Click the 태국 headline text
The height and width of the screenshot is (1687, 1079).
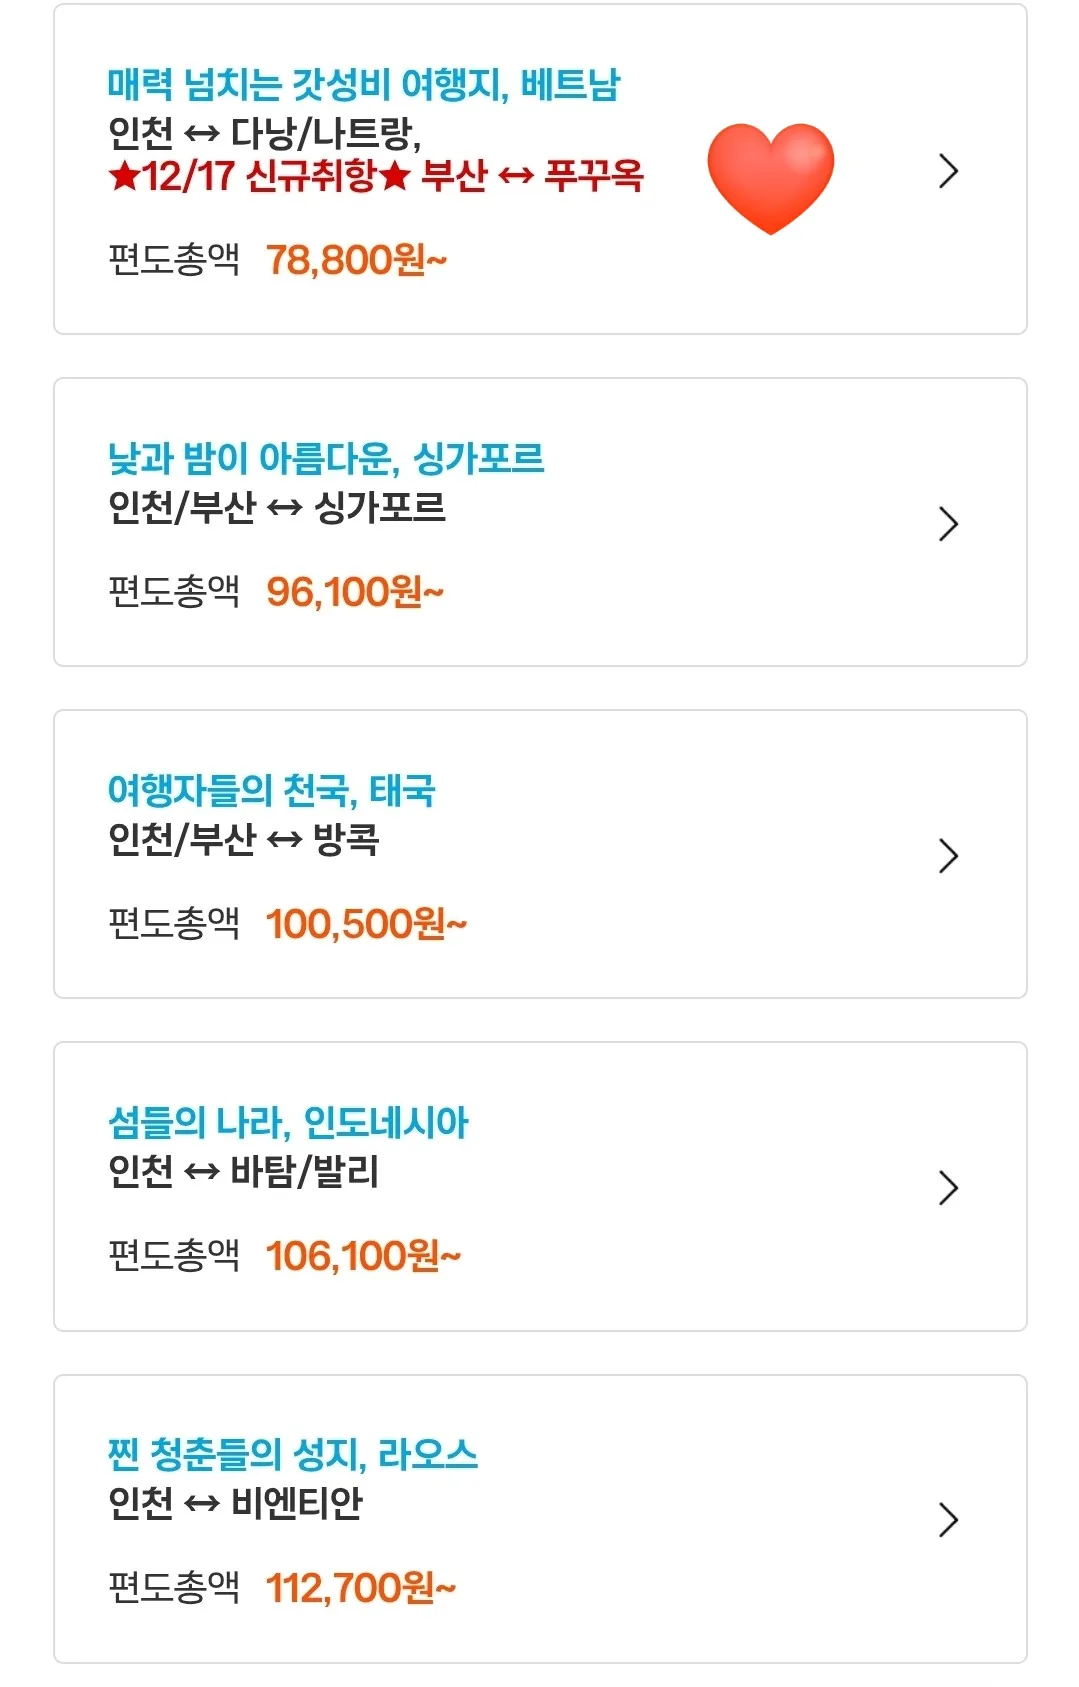[x=271, y=791]
